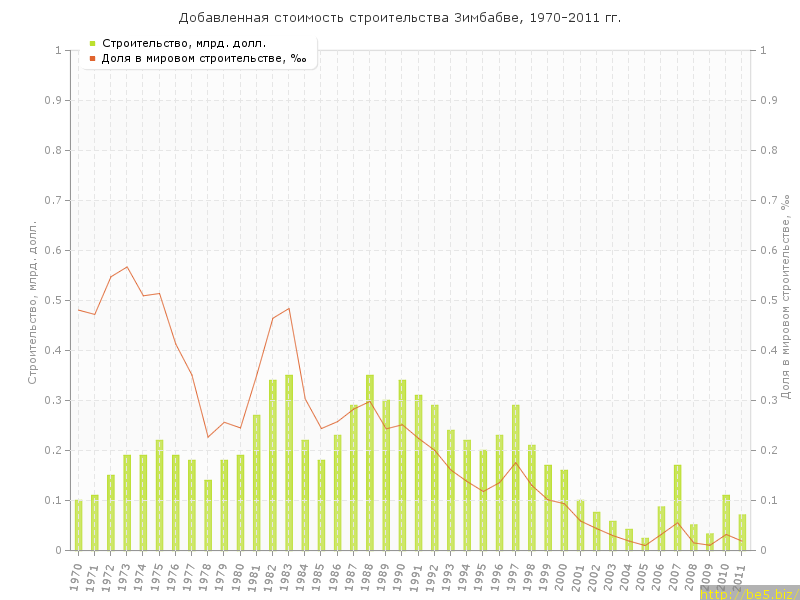The height and width of the screenshot is (600, 800).
Task: Click the orange line peak at 1983
Action: coord(289,308)
